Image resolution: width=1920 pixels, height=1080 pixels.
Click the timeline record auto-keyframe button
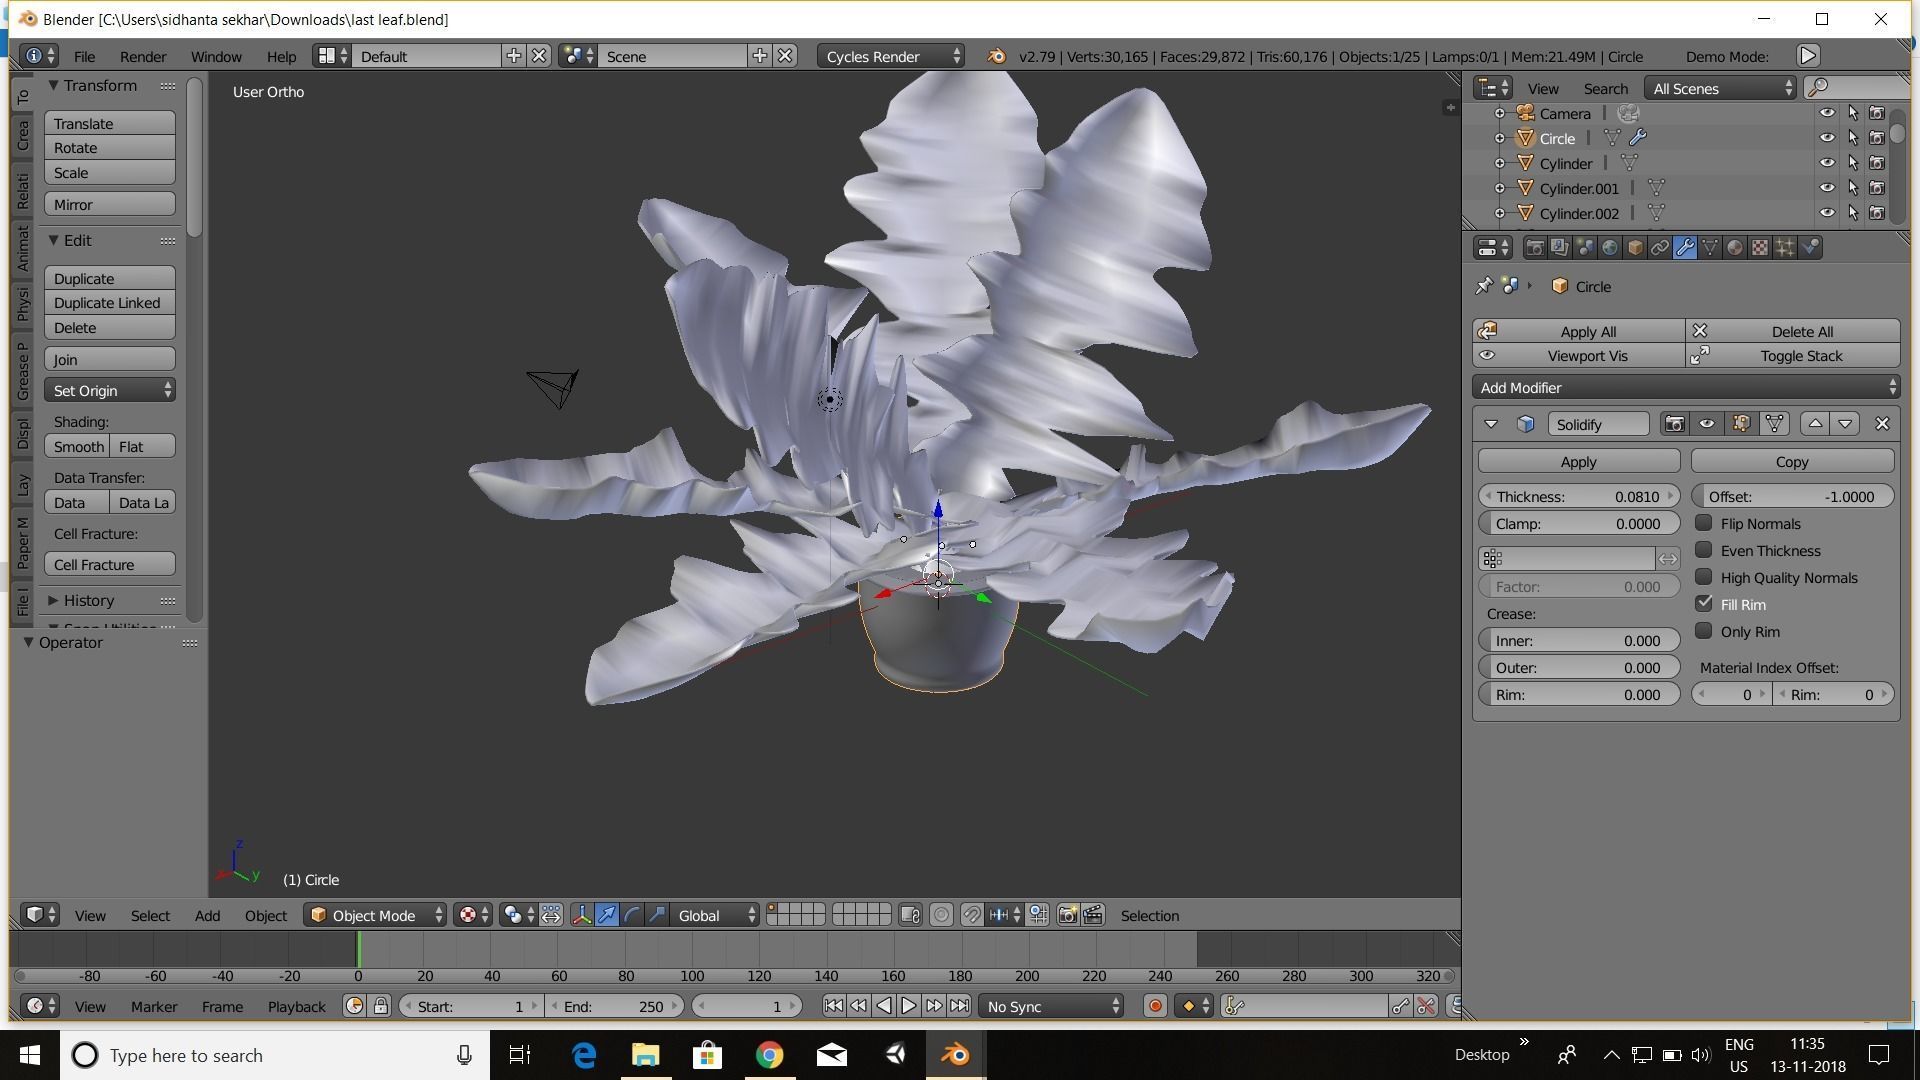[1155, 1006]
